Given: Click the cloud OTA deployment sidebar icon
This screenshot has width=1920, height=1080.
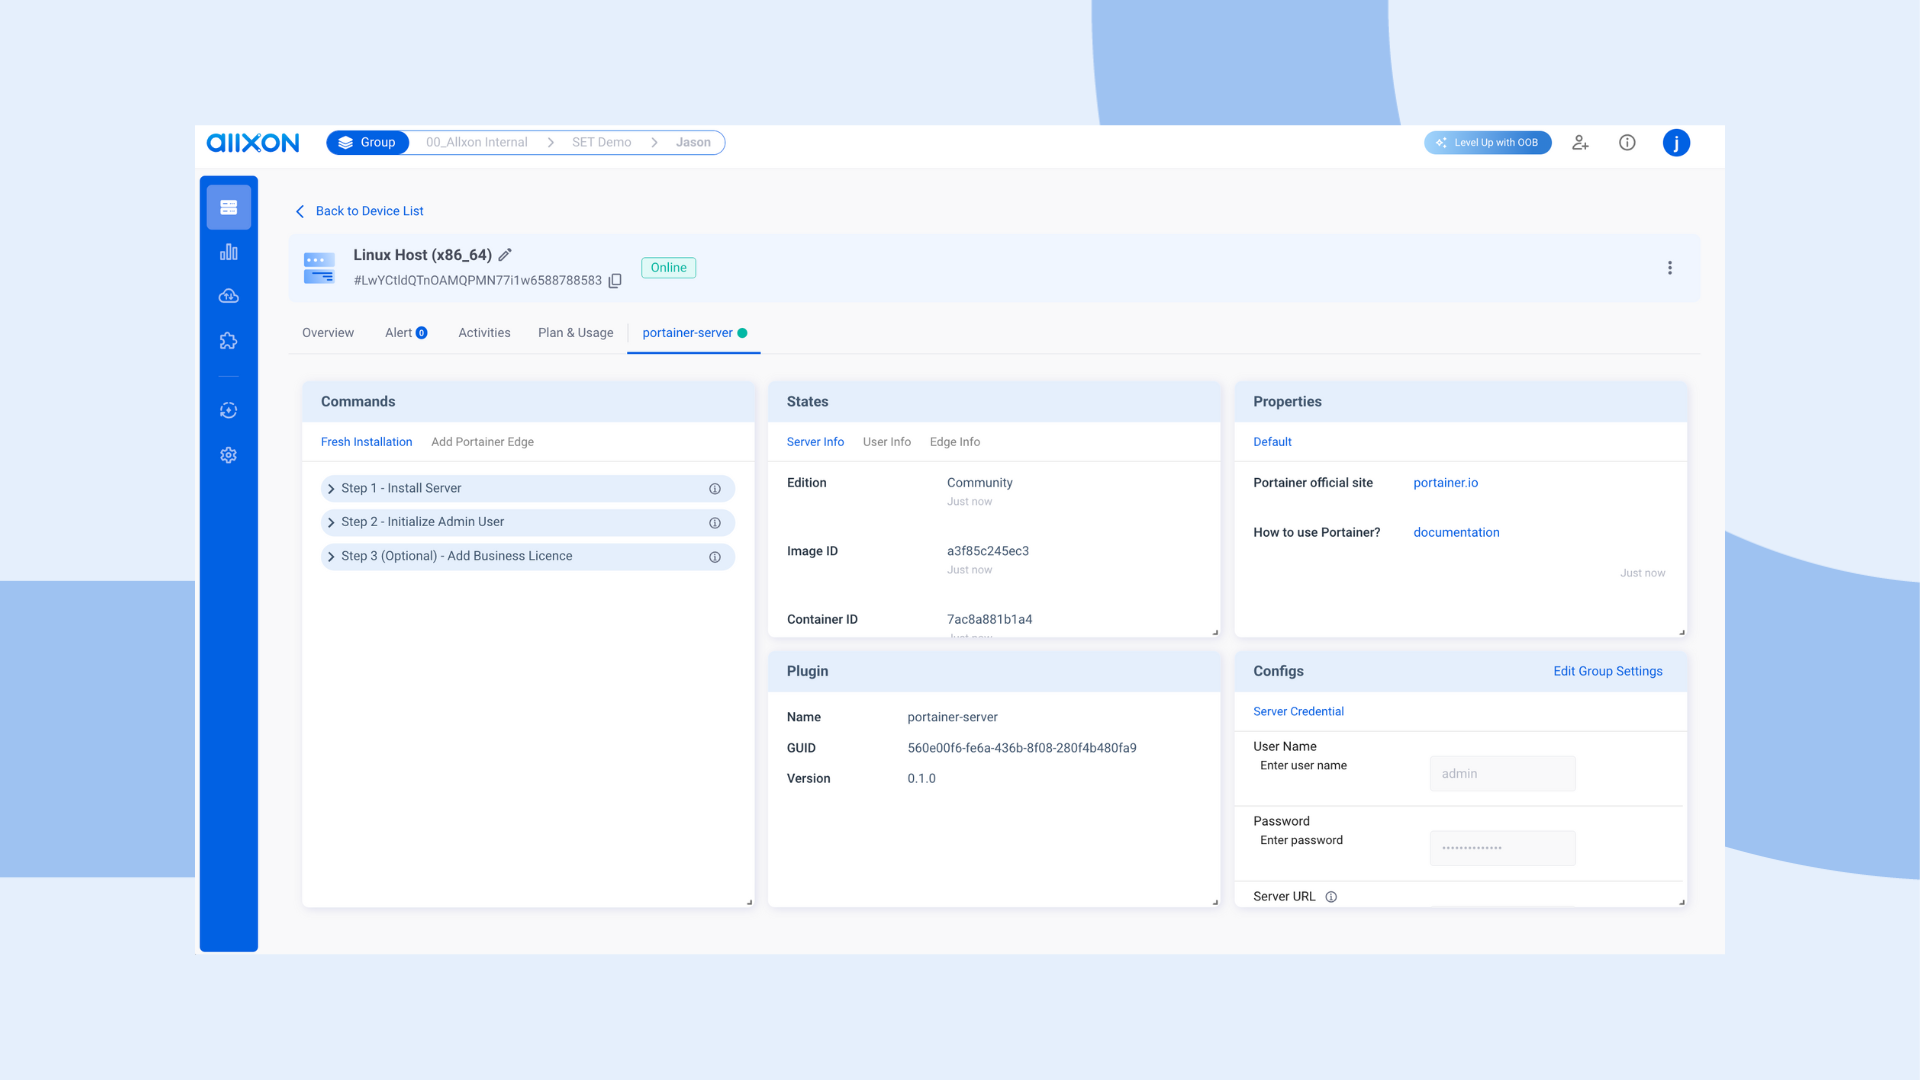Looking at the screenshot, I should coord(228,295).
